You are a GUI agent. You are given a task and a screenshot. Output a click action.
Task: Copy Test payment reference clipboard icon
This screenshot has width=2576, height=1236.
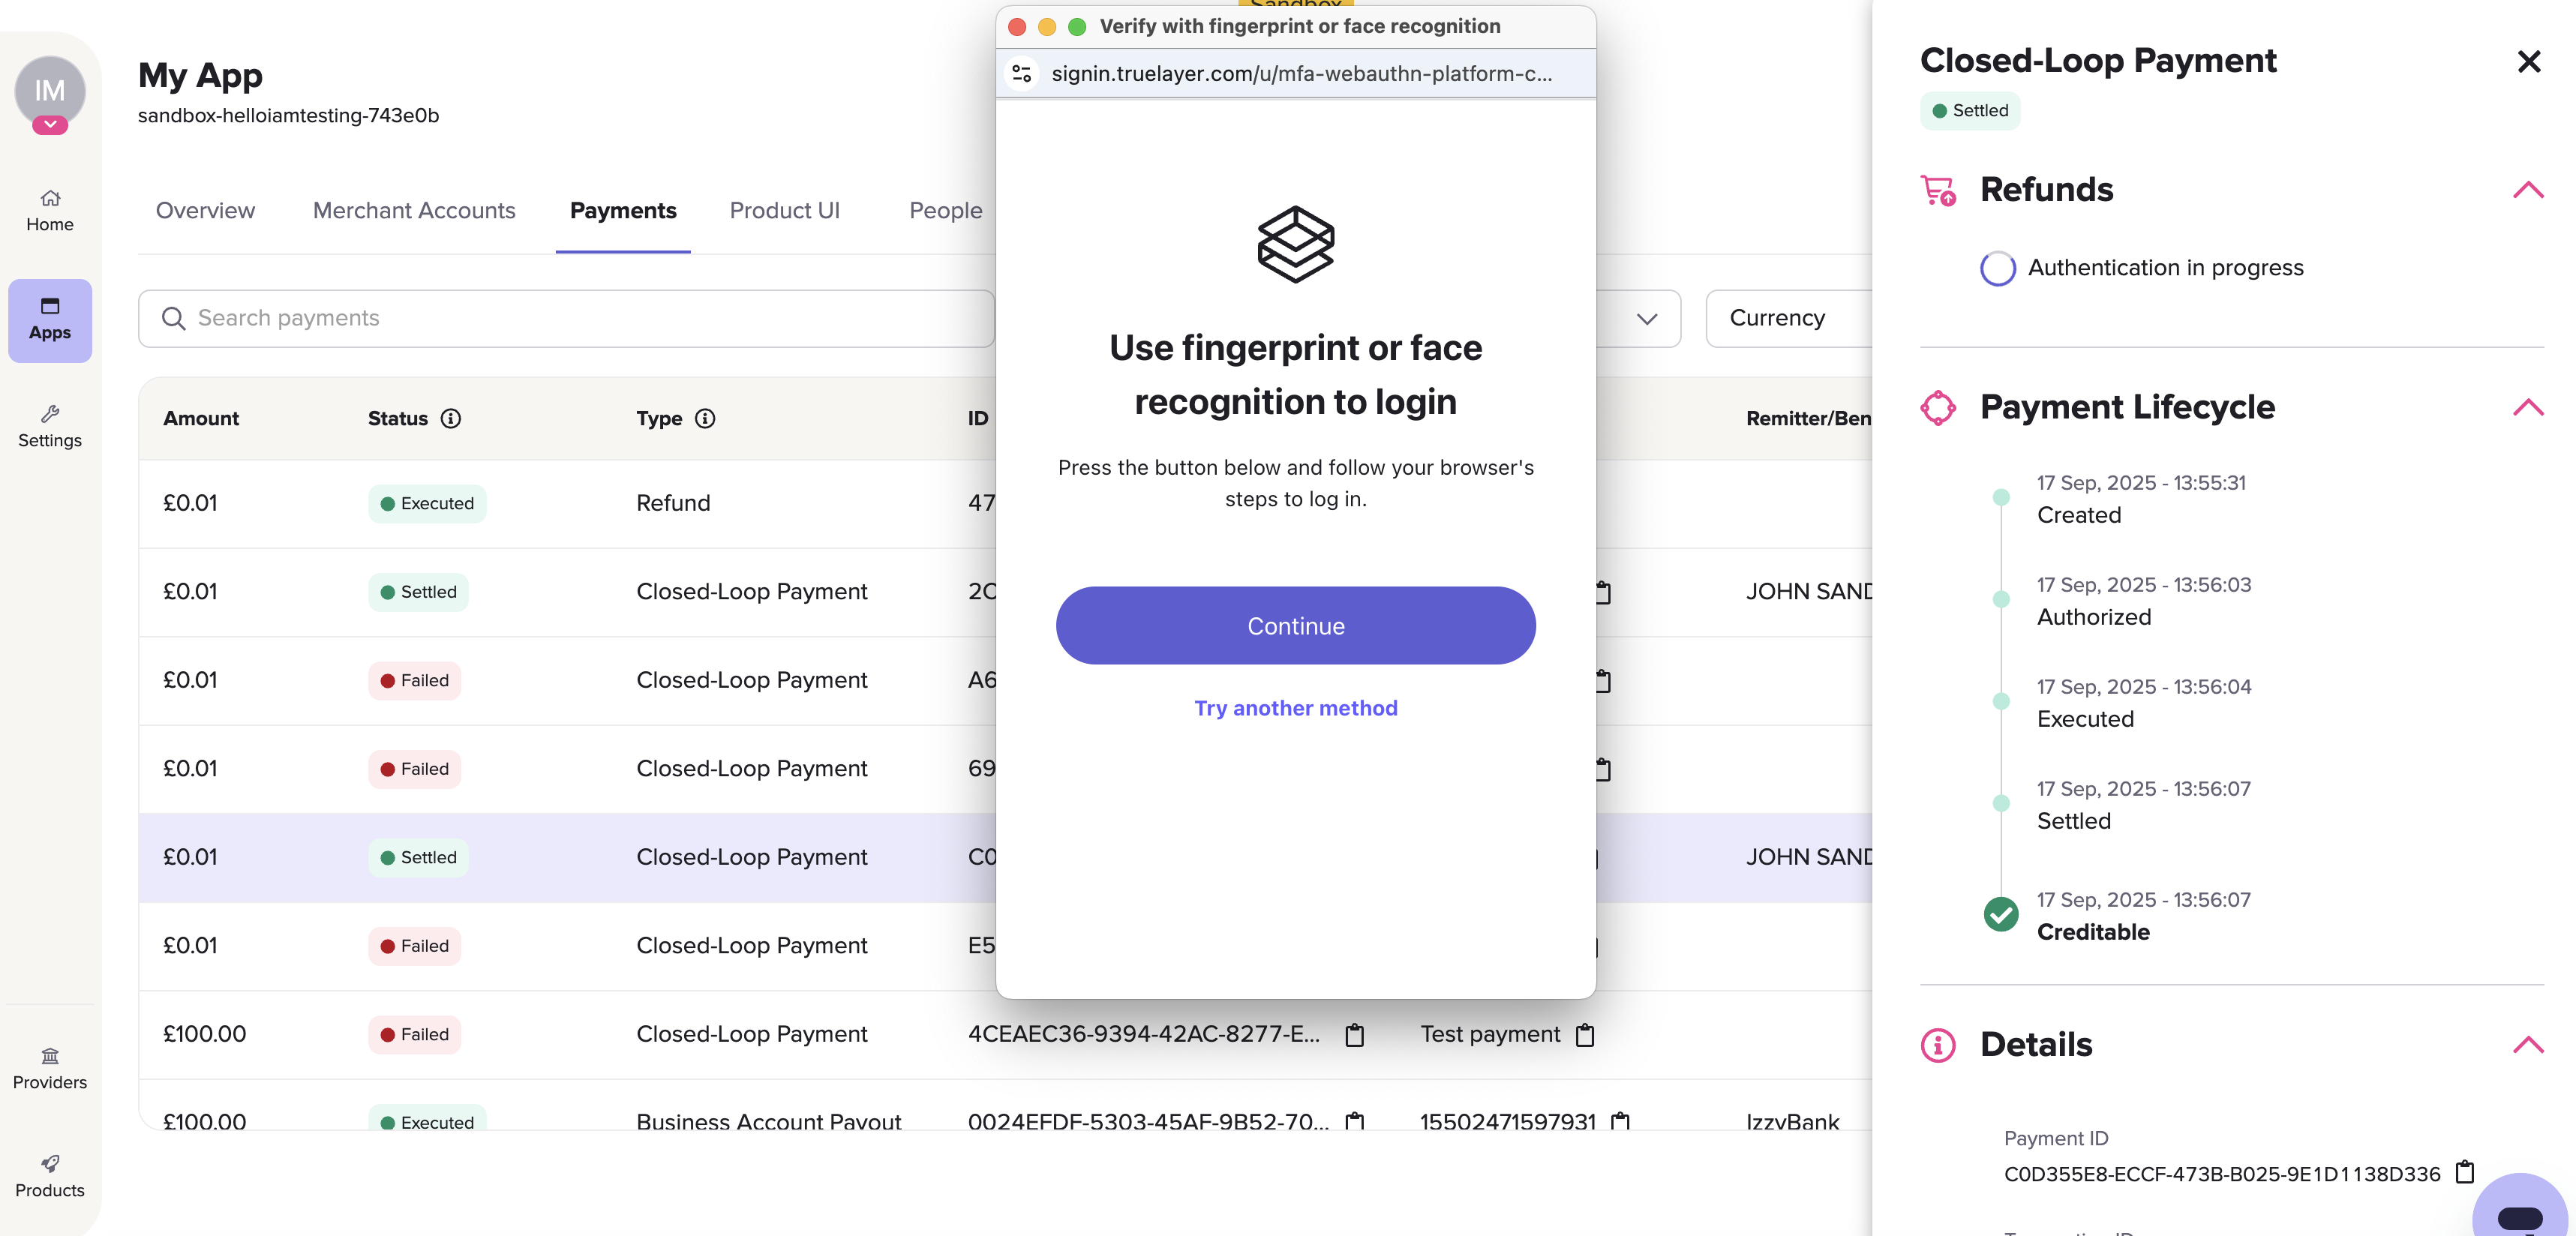[x=1585, y=1034]
